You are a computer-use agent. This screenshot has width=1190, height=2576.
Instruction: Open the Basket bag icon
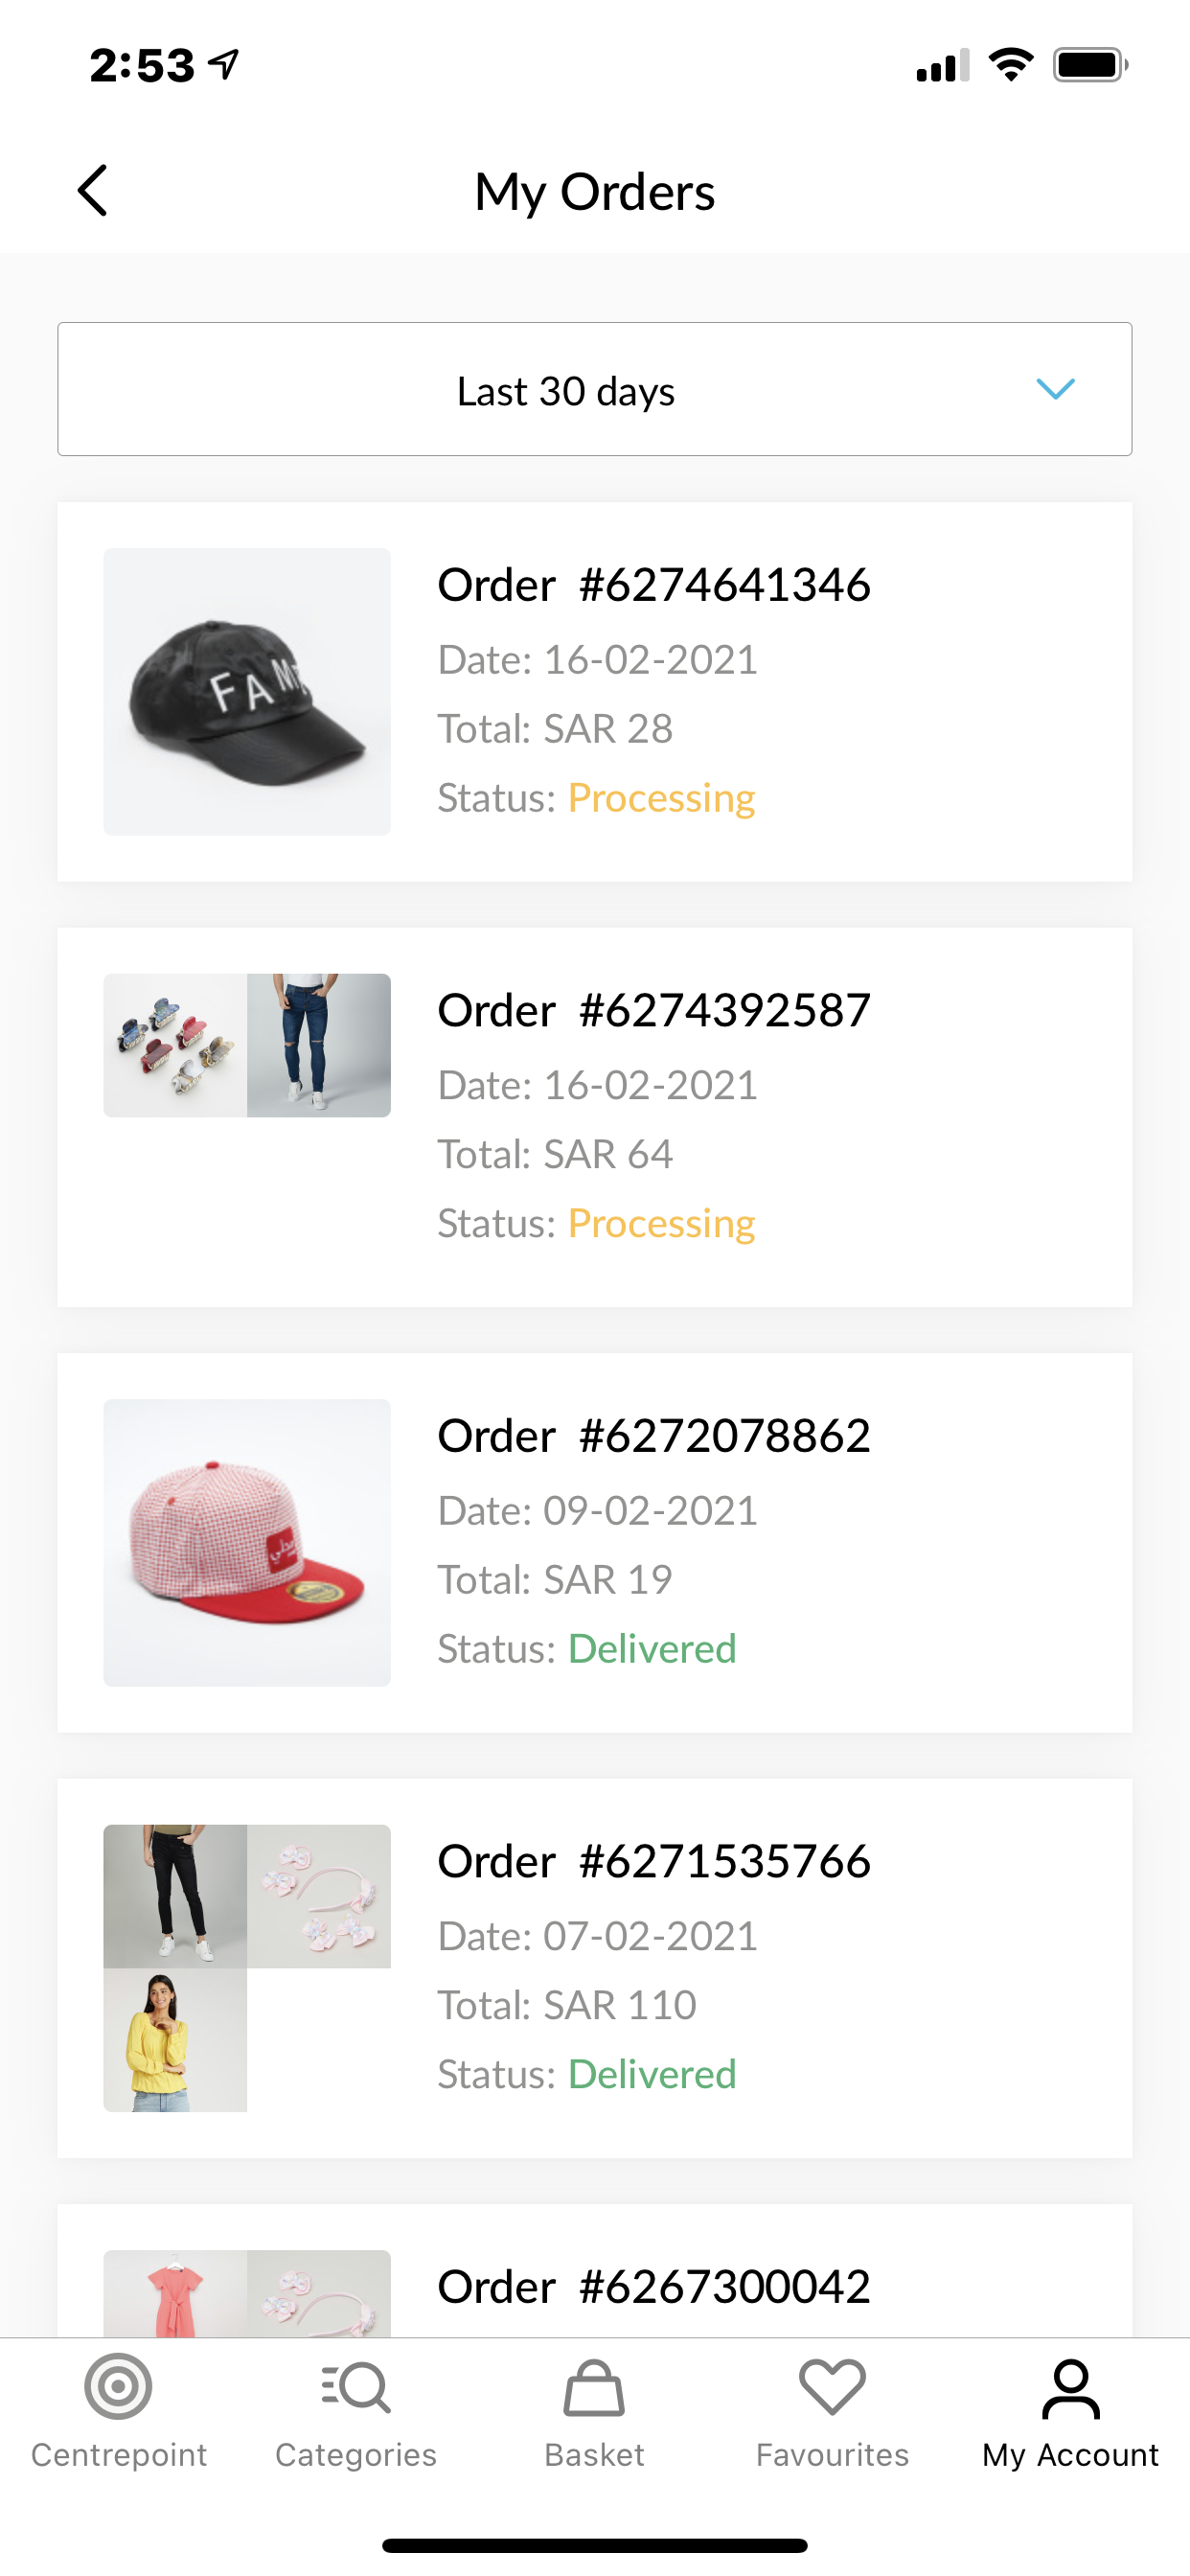click(594, 2388)
